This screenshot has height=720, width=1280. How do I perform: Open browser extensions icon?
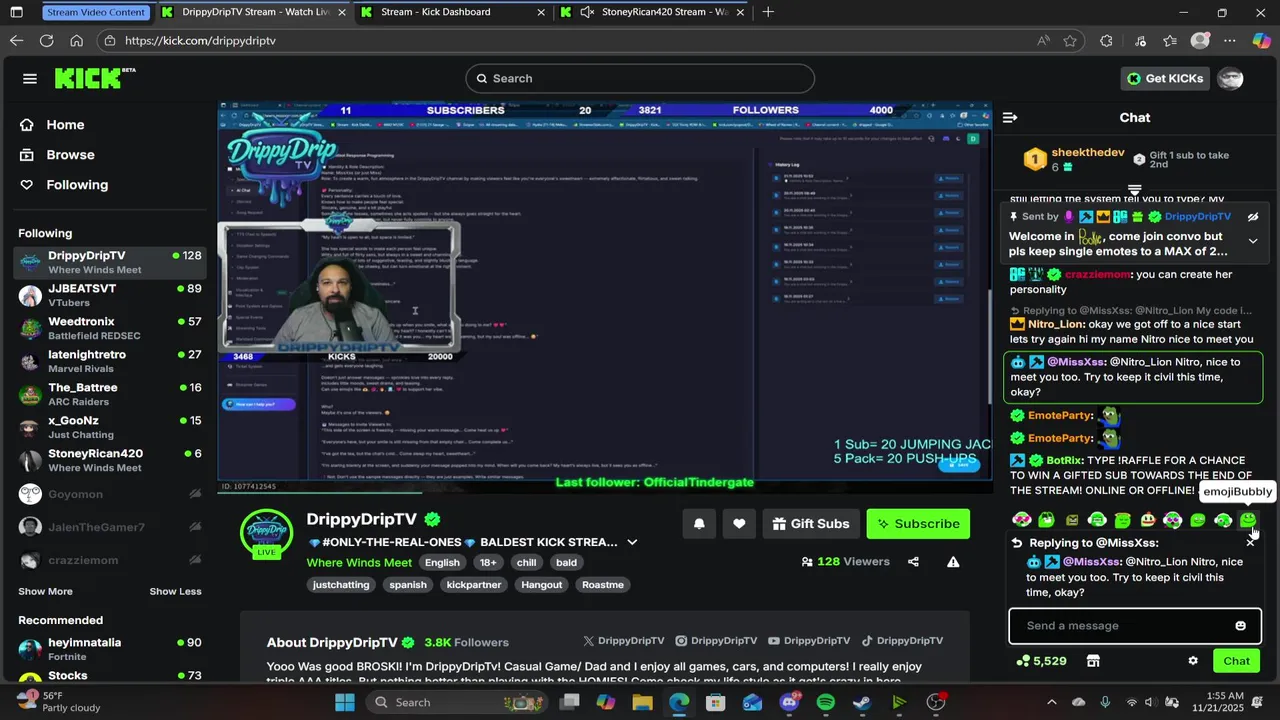click(x=1106, y=41)
